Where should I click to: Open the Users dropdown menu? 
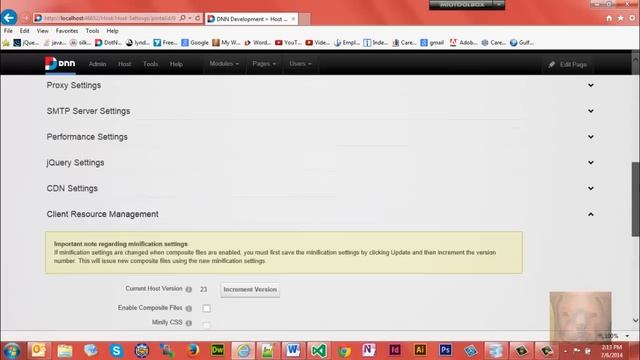tap(300, 64)
